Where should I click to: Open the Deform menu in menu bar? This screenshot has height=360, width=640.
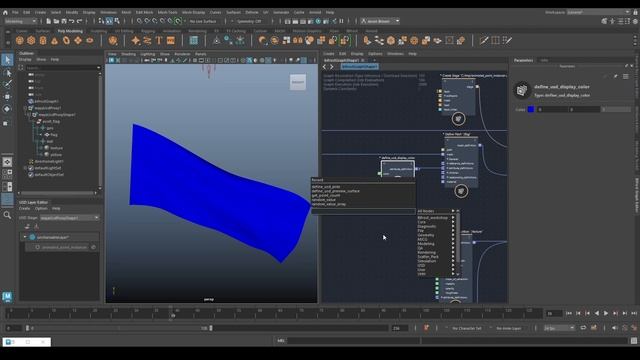click(251, 12)
